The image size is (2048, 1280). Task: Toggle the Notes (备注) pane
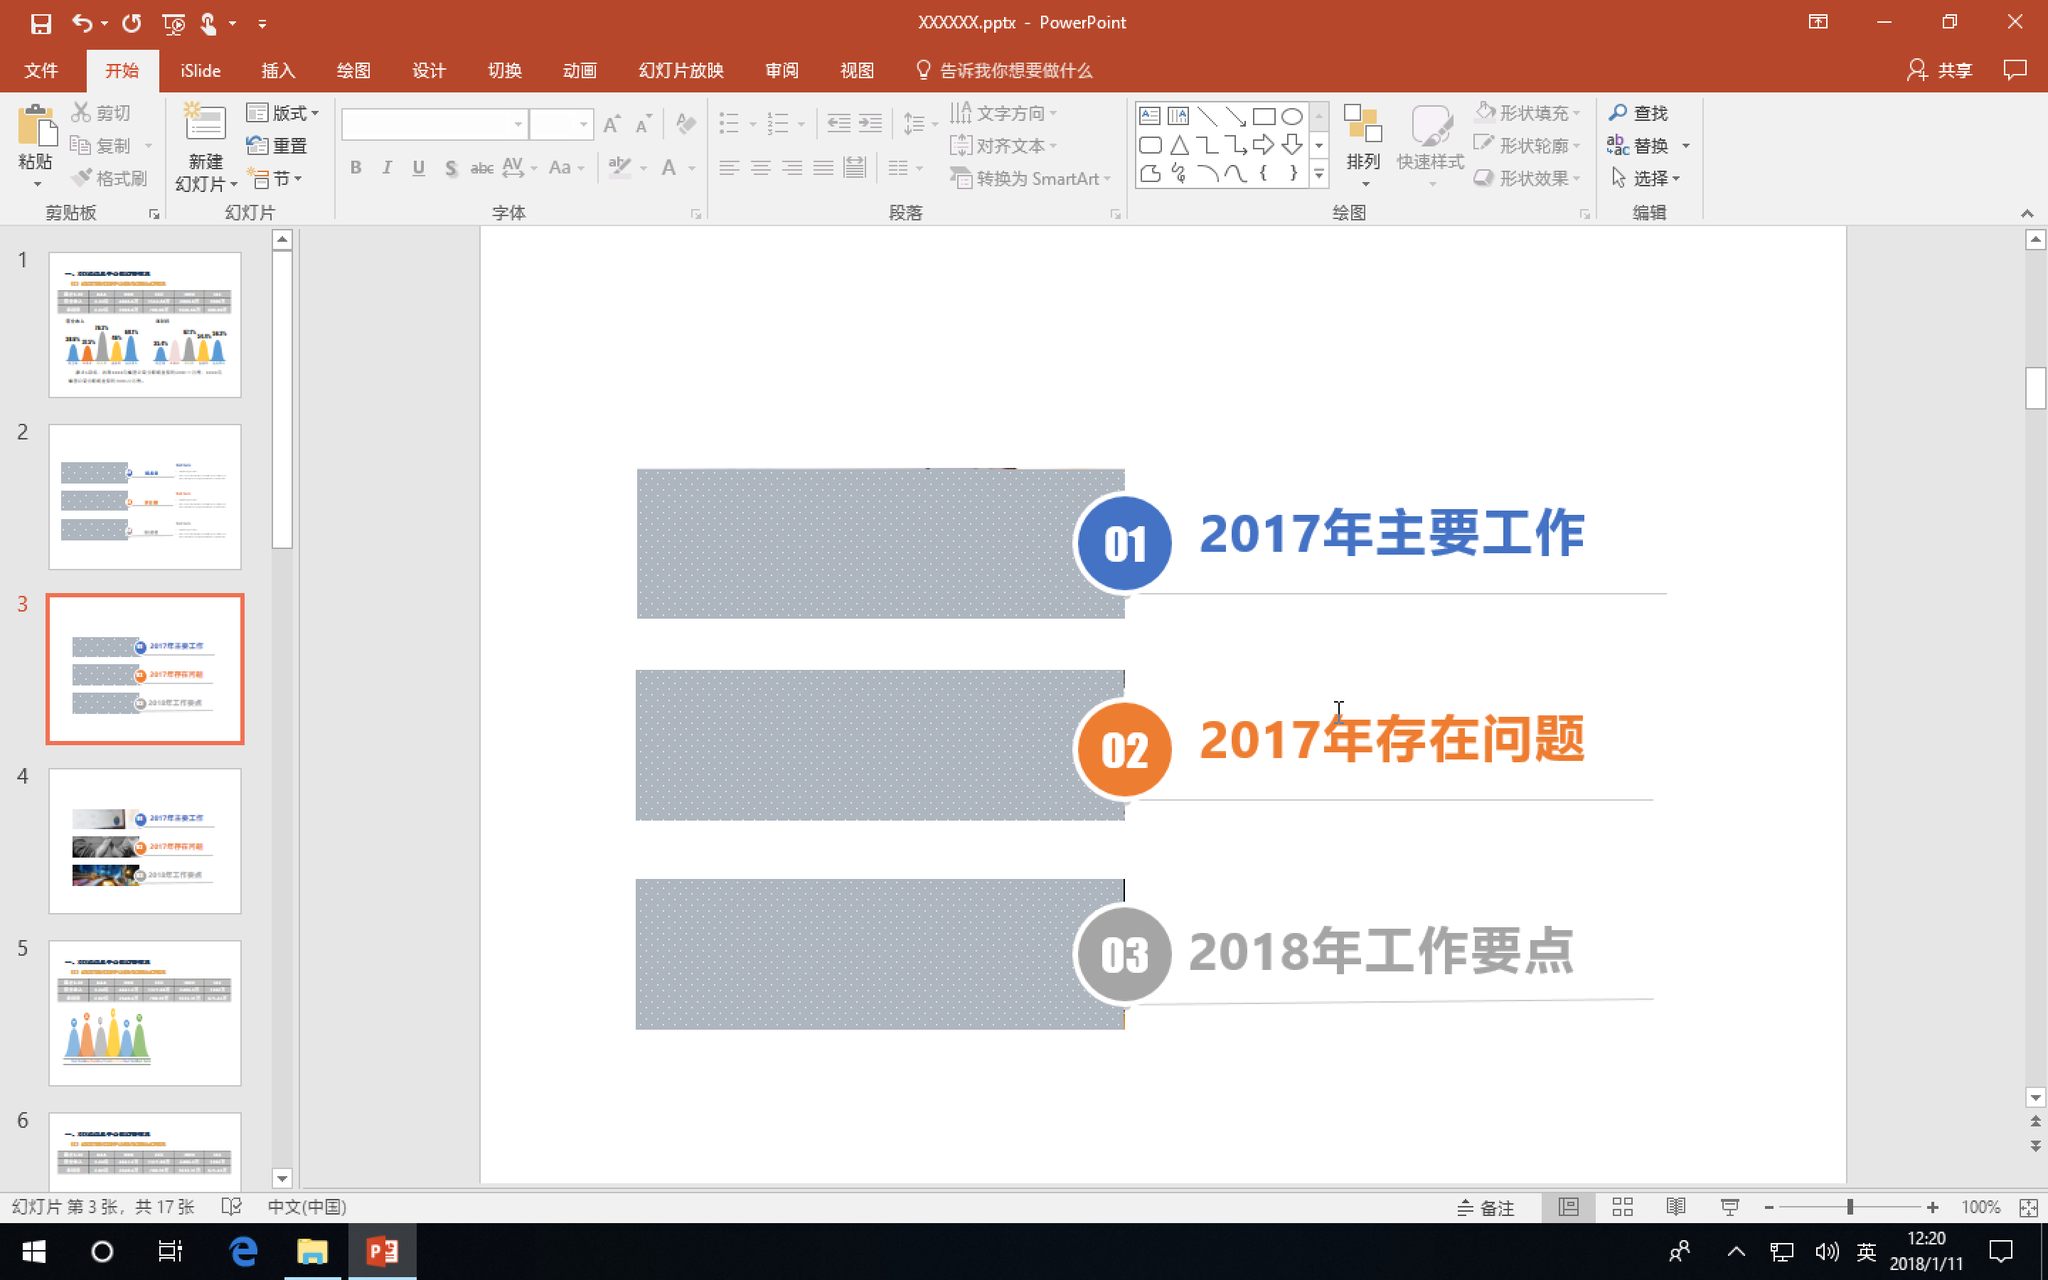tap(1485, 1207)
